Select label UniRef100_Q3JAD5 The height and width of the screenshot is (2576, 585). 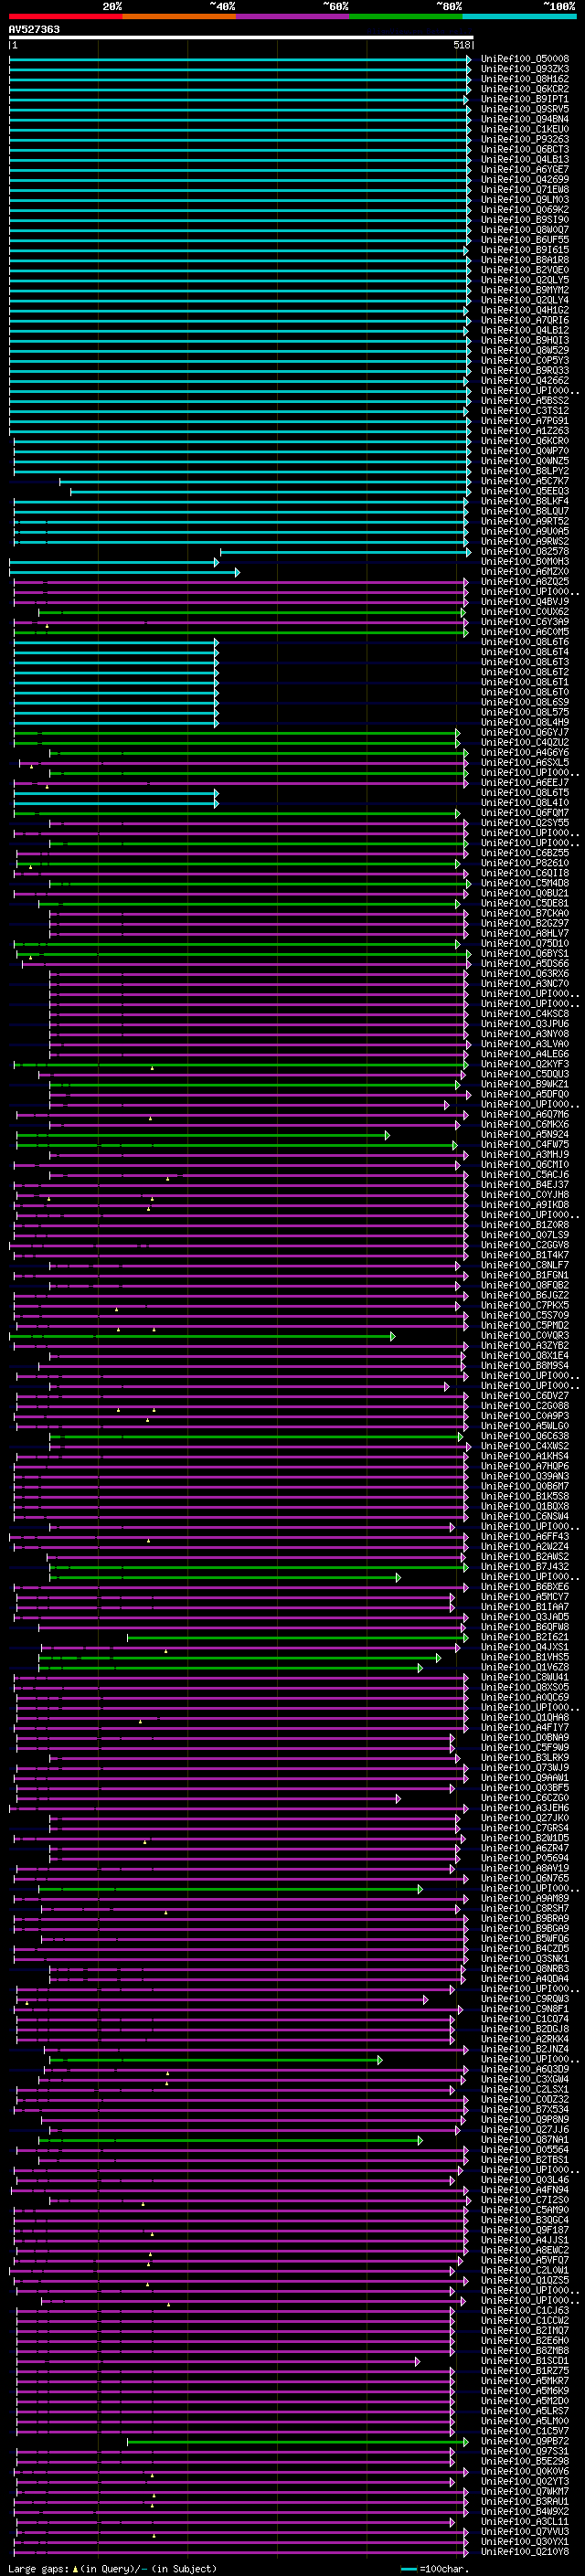[x=525, y=1617]
